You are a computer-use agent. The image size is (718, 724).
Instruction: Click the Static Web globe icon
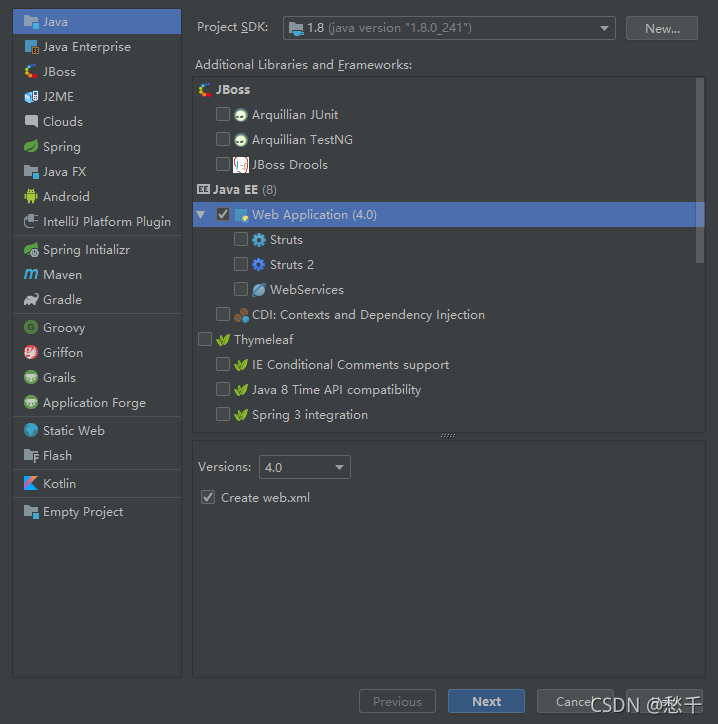coord(31,430)
